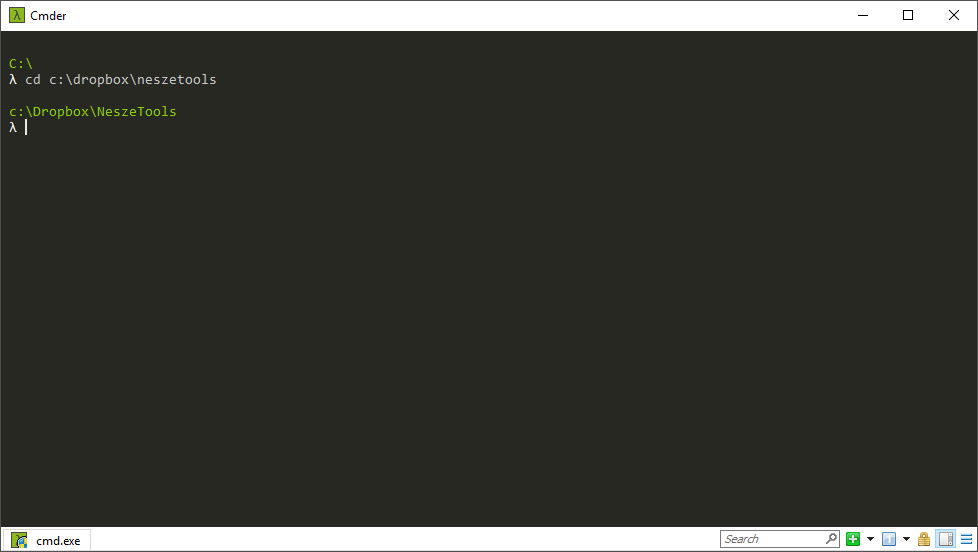Click the magnifier icon in the search box

[831, 538]
